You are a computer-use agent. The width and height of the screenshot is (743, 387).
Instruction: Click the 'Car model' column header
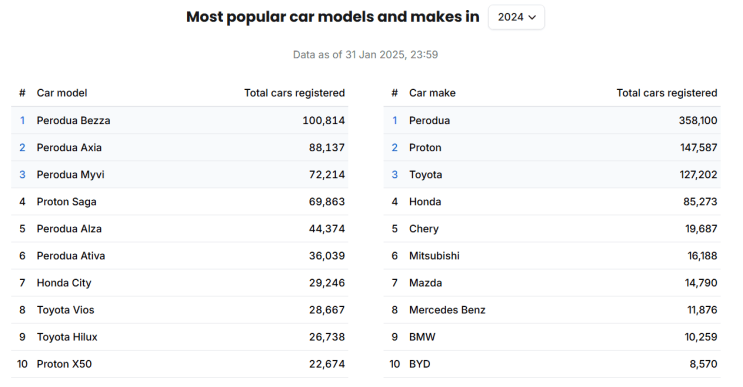(62, 93)
